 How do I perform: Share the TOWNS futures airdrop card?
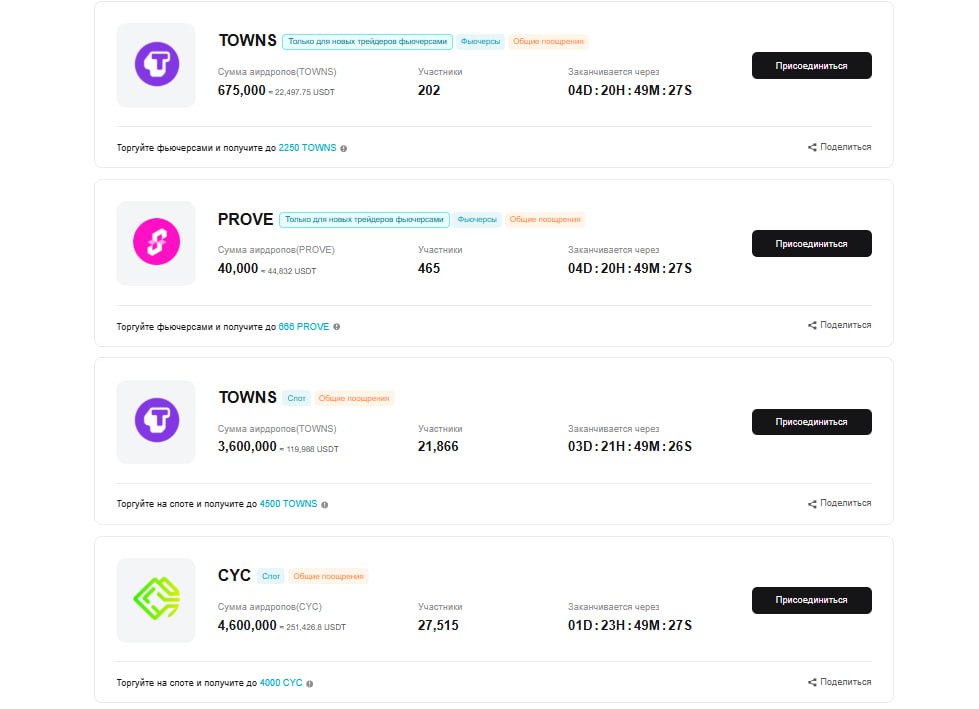[839, 147]
